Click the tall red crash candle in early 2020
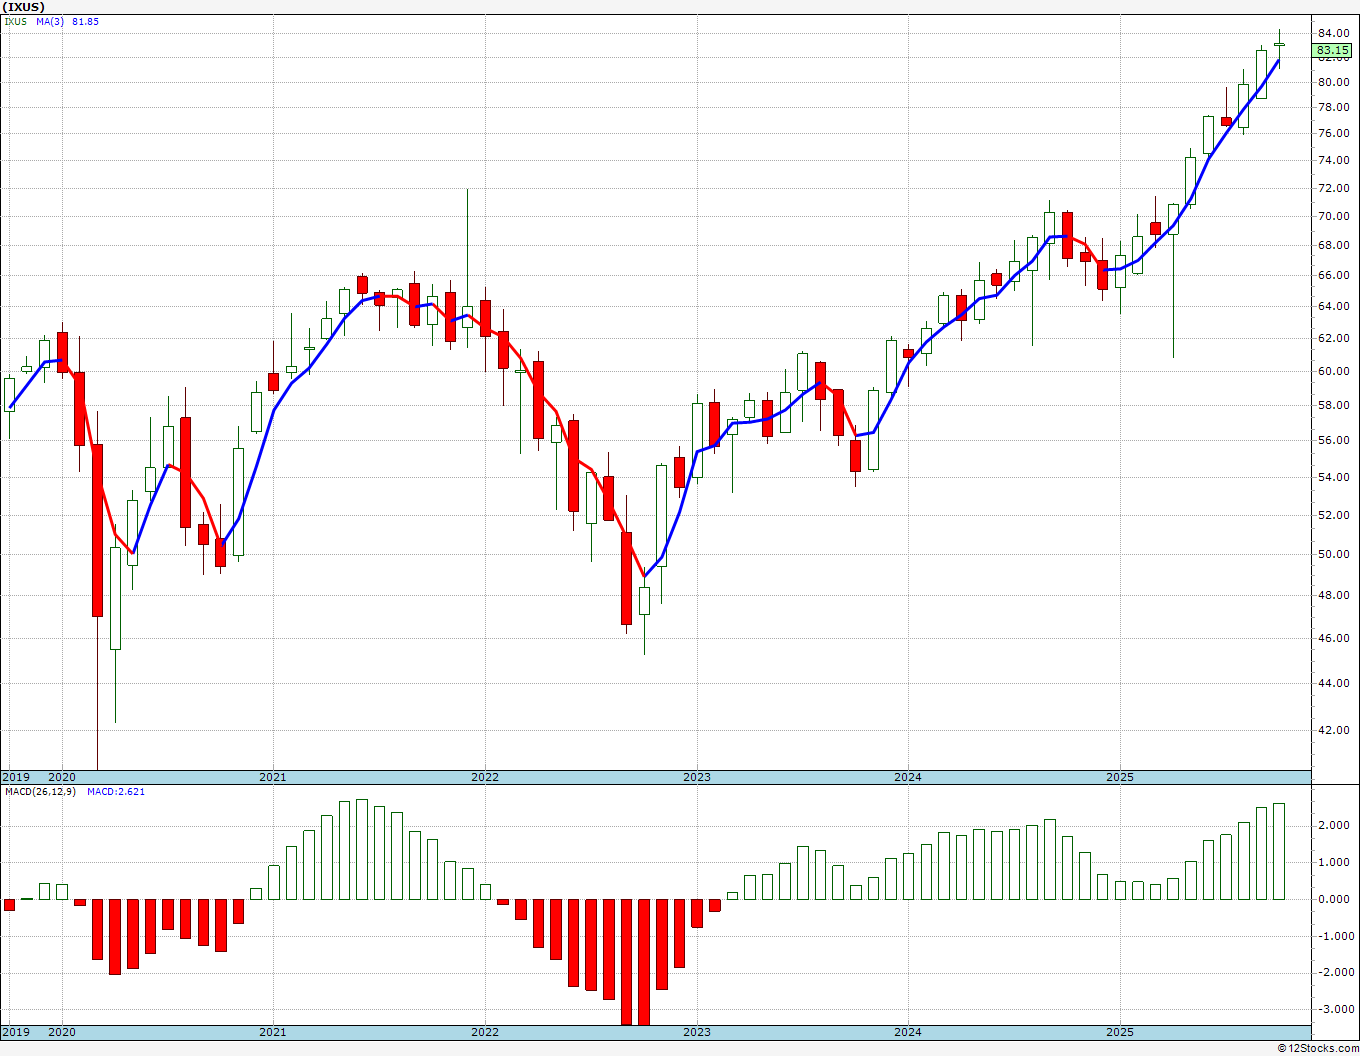The height and width of the screenshot is (1056, 1360). pyautogui.click(x=97, y=530)
